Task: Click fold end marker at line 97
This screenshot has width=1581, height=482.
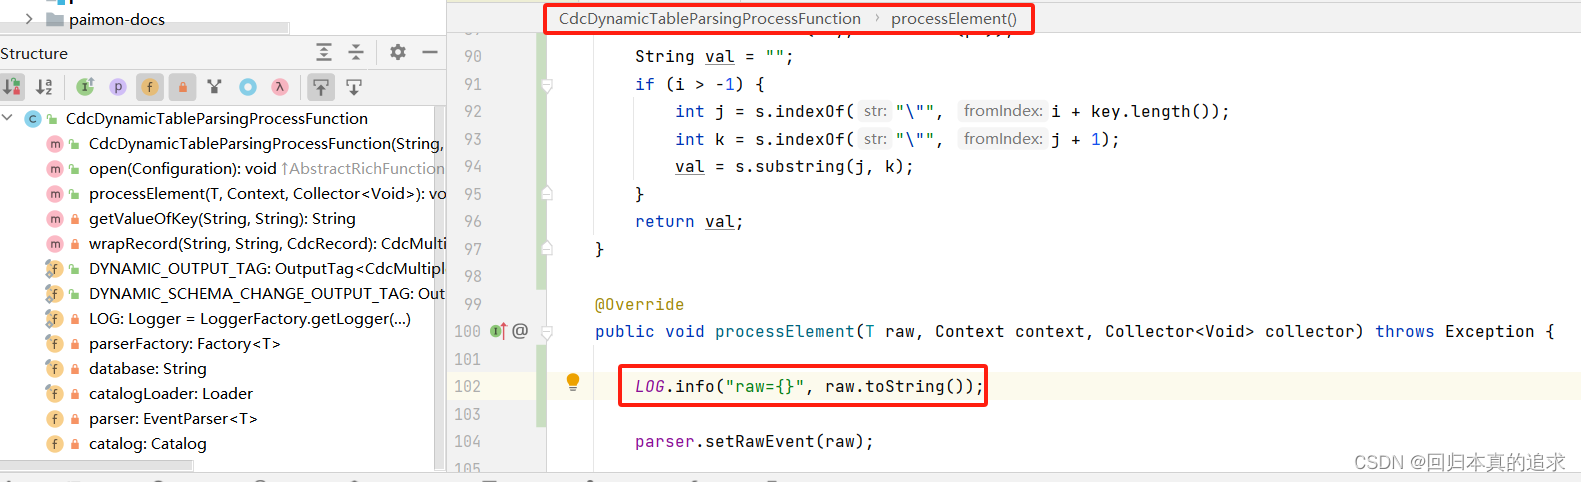Action: (x=547, y=248)
